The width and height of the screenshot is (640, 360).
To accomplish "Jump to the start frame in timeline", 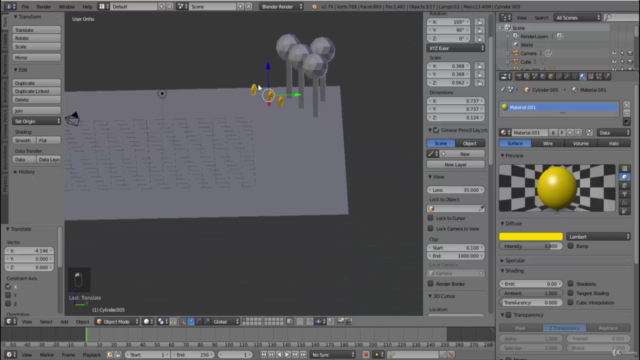I will point(264,355).
